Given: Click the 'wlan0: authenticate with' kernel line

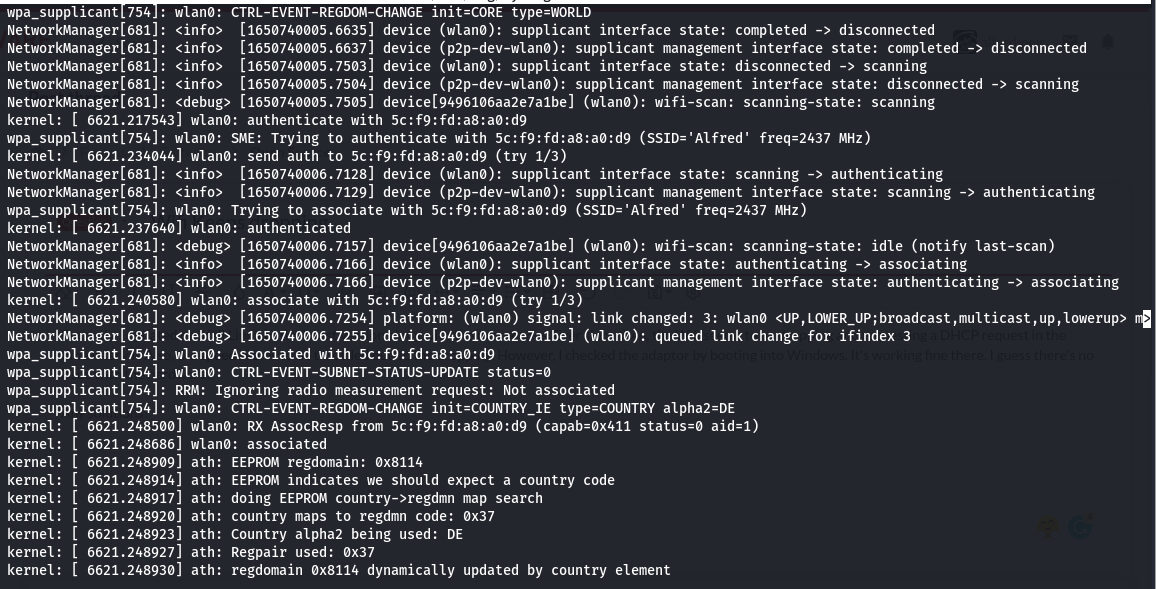Looking at the screenshot, I should click(x=267, y=120).
